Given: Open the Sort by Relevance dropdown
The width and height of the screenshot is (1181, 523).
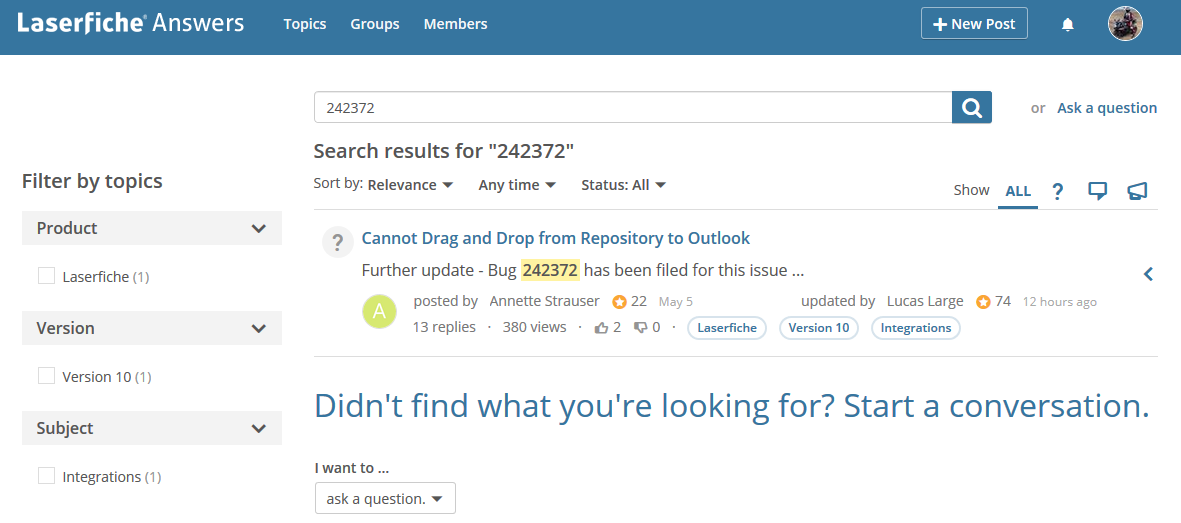Looking at the screenshot, I should click(x=410, y=185).
